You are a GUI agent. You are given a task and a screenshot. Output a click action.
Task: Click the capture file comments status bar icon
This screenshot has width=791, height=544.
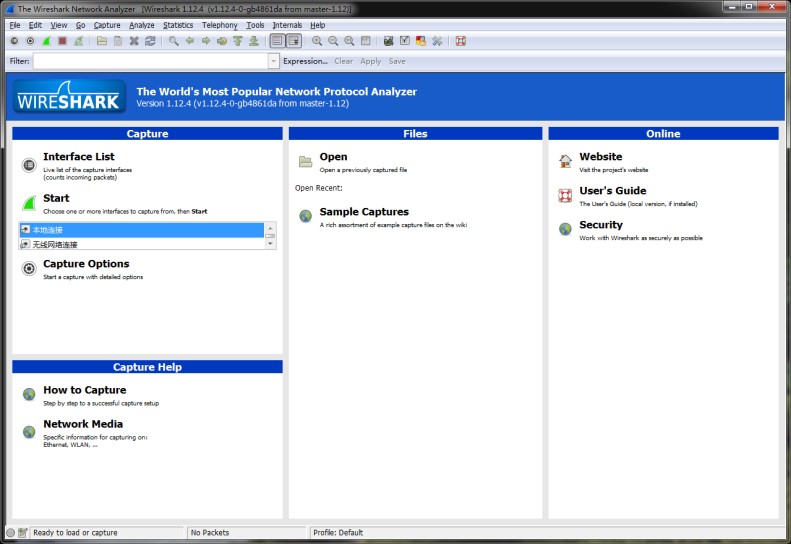point(23,532)
